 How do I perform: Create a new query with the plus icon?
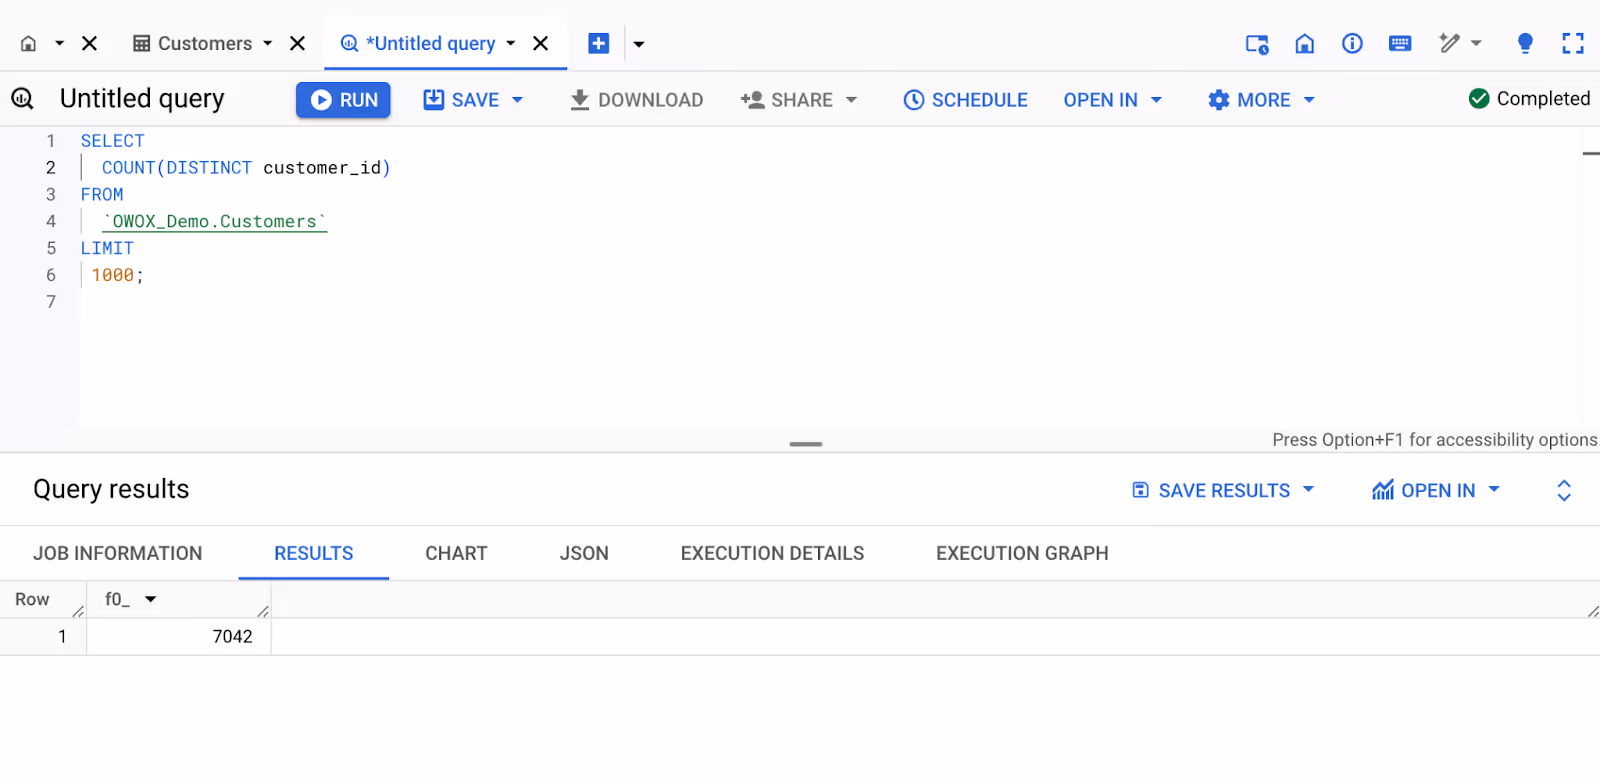pyautogui.click(x=598, y=44)
